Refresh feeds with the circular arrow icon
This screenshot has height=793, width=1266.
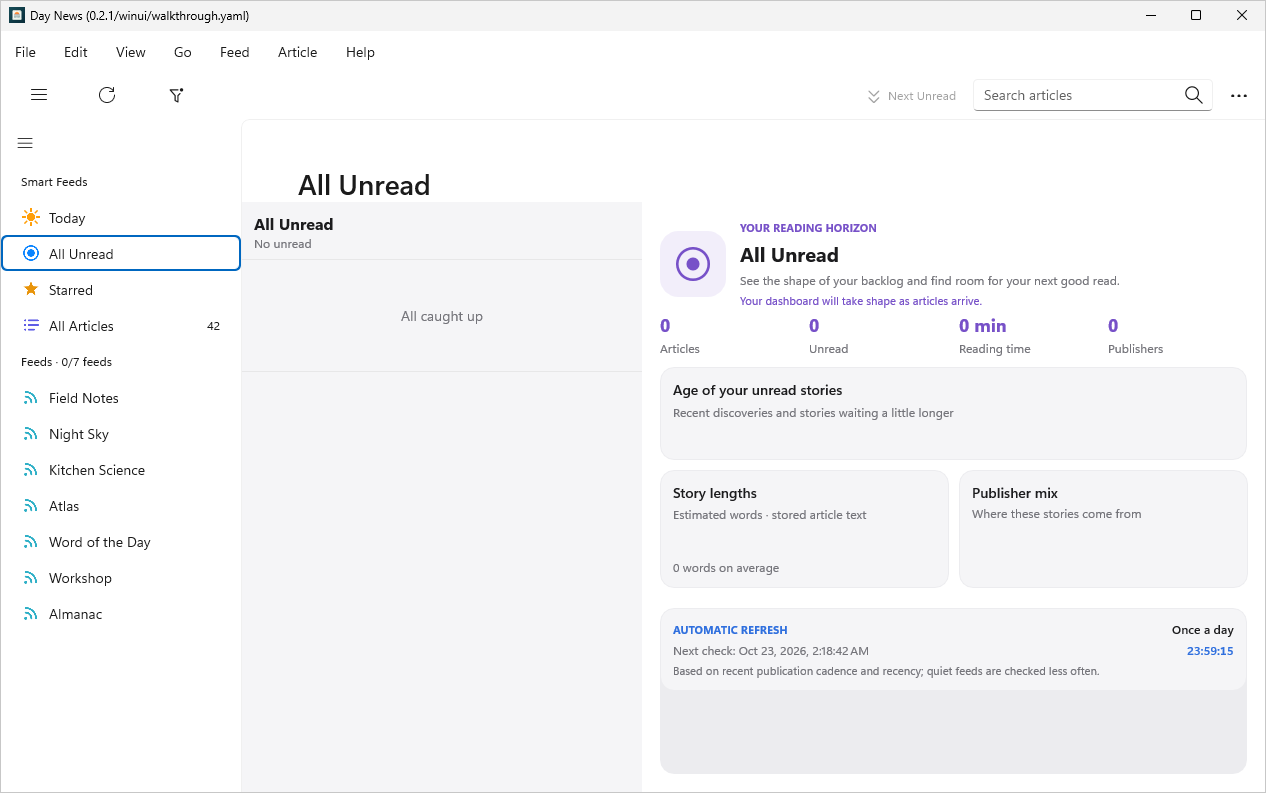tap(107, 95)
